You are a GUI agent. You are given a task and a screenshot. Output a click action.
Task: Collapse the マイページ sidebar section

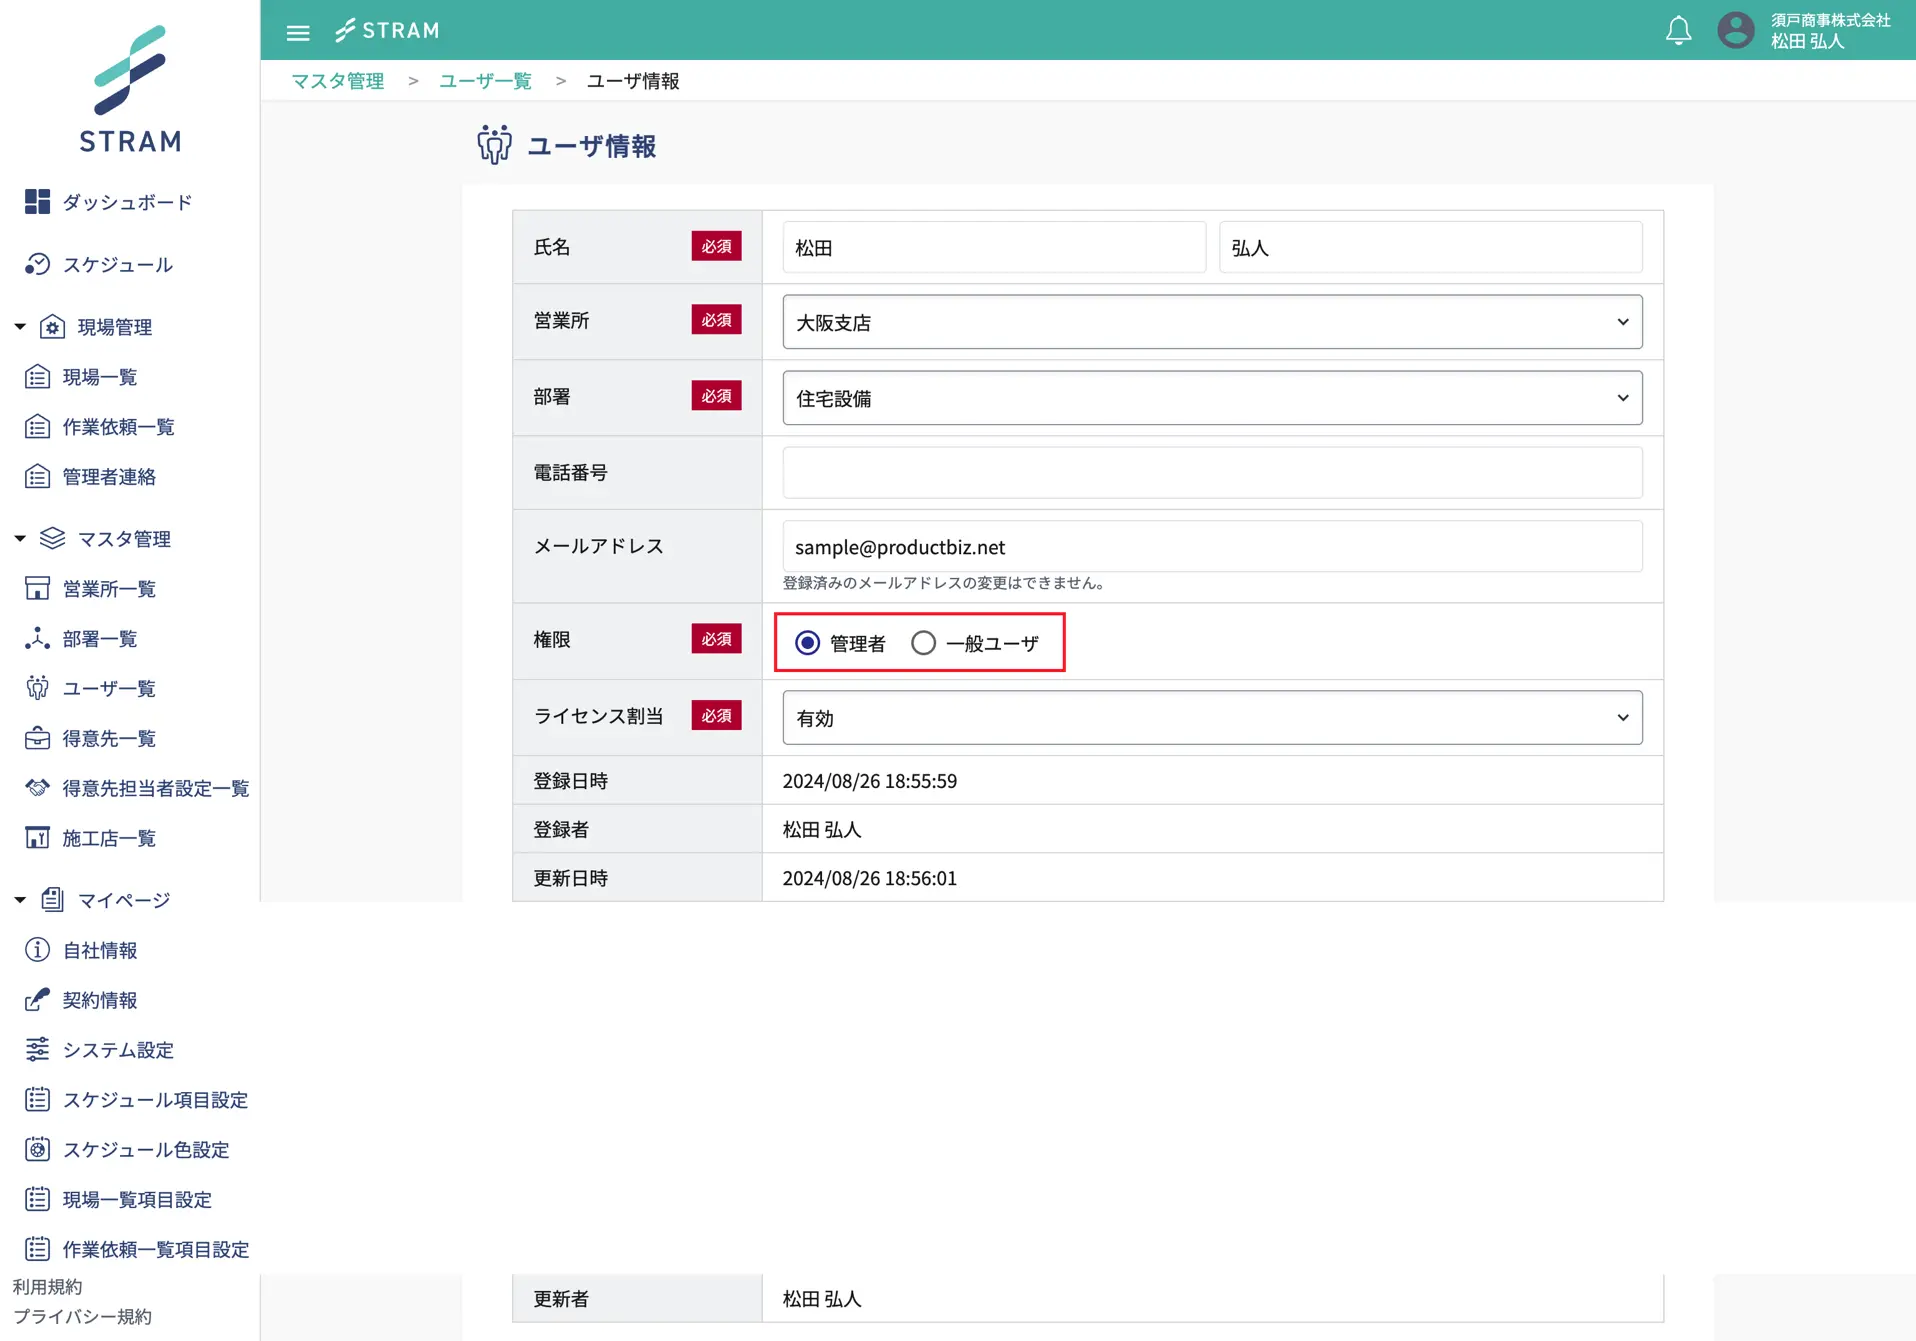tap(20, 900)
